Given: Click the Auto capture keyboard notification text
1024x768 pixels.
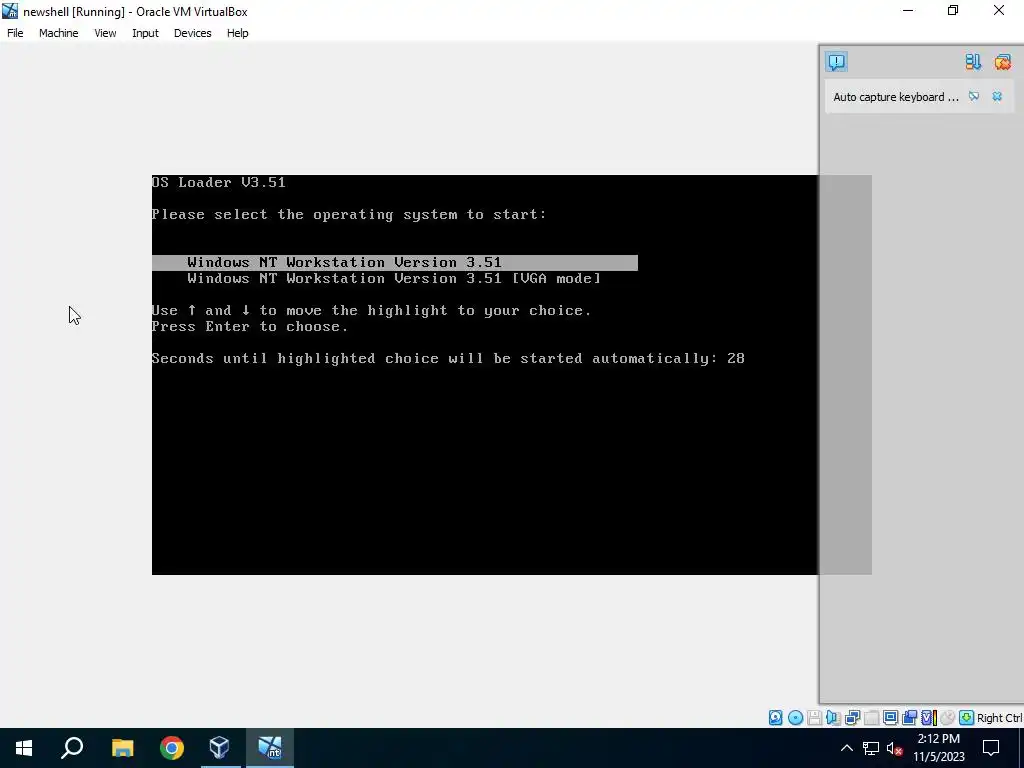Looking at the screenshot, I should [895, 97].
